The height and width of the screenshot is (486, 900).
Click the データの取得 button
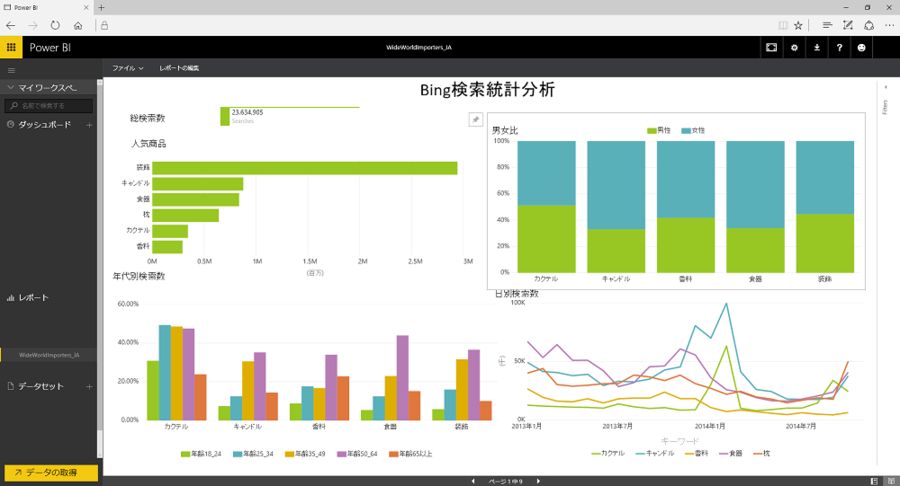(x=50, y=472)
